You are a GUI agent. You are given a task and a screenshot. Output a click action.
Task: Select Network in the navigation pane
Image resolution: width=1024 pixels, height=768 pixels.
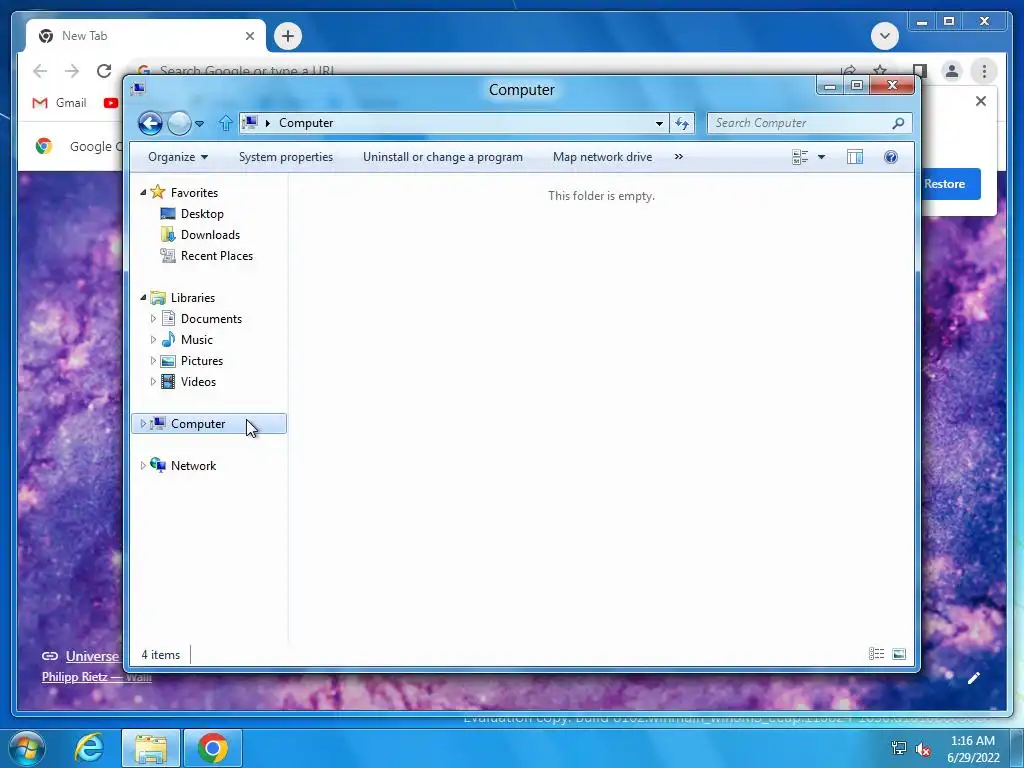click(x=193, y=466)
